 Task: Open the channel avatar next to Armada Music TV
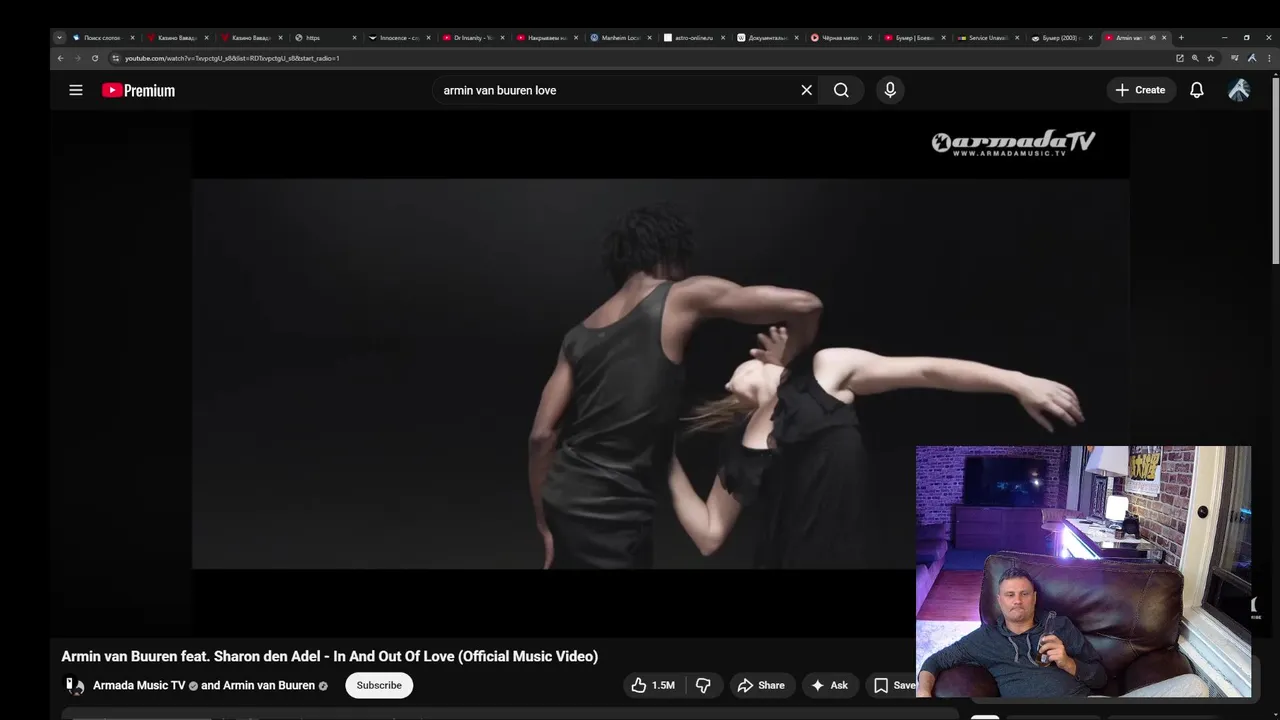(75, 685)
